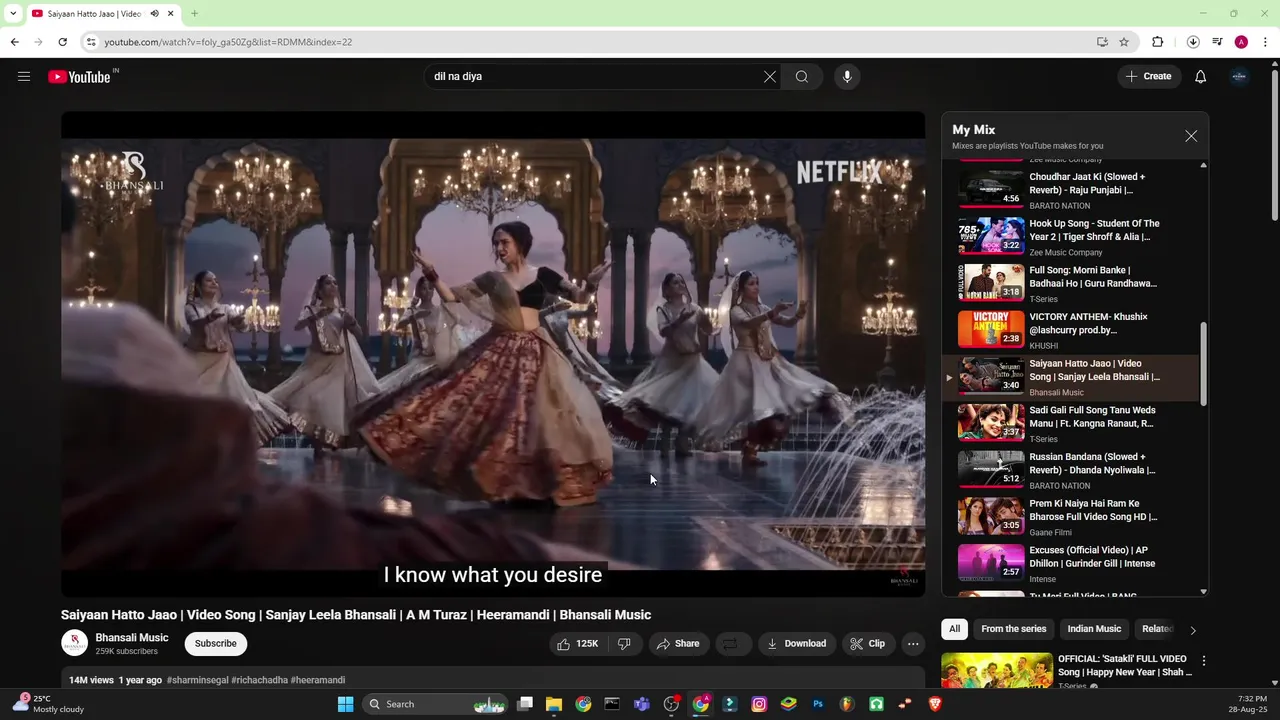Share the current video
Viewport: 1280px width, 720px height.
click(678, 644)
